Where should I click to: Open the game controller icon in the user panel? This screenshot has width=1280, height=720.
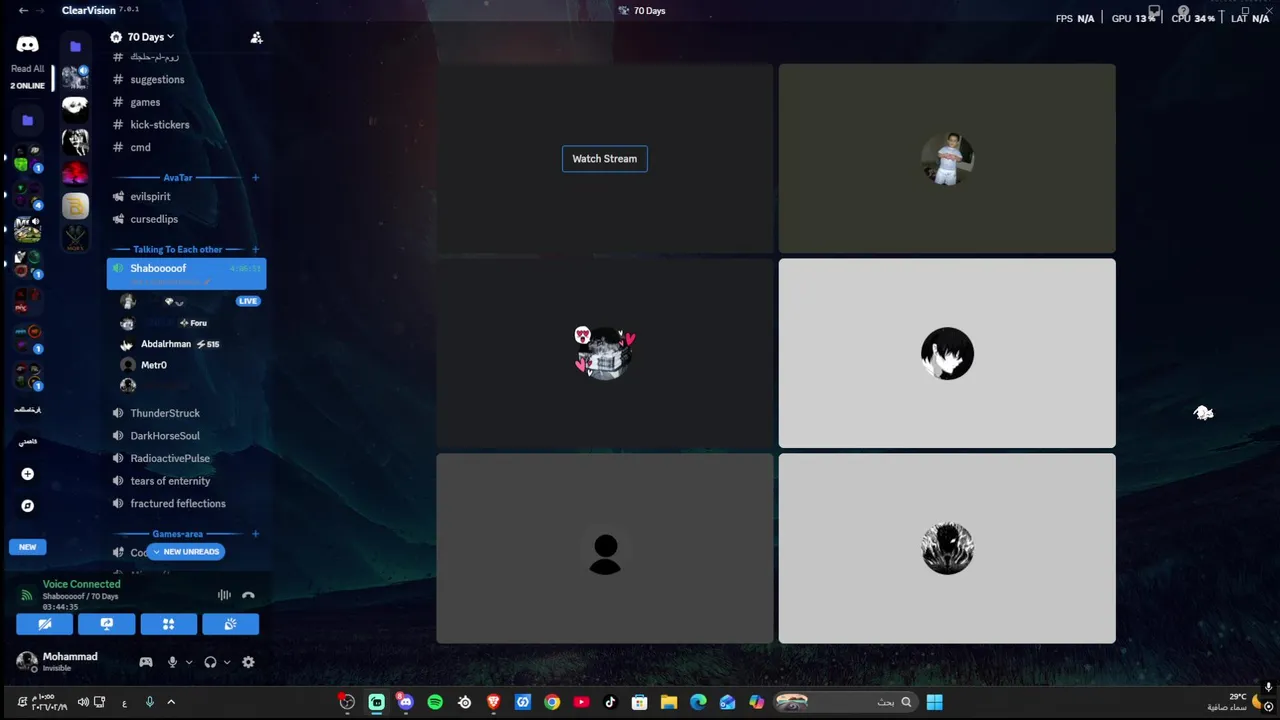click(146, 662)
